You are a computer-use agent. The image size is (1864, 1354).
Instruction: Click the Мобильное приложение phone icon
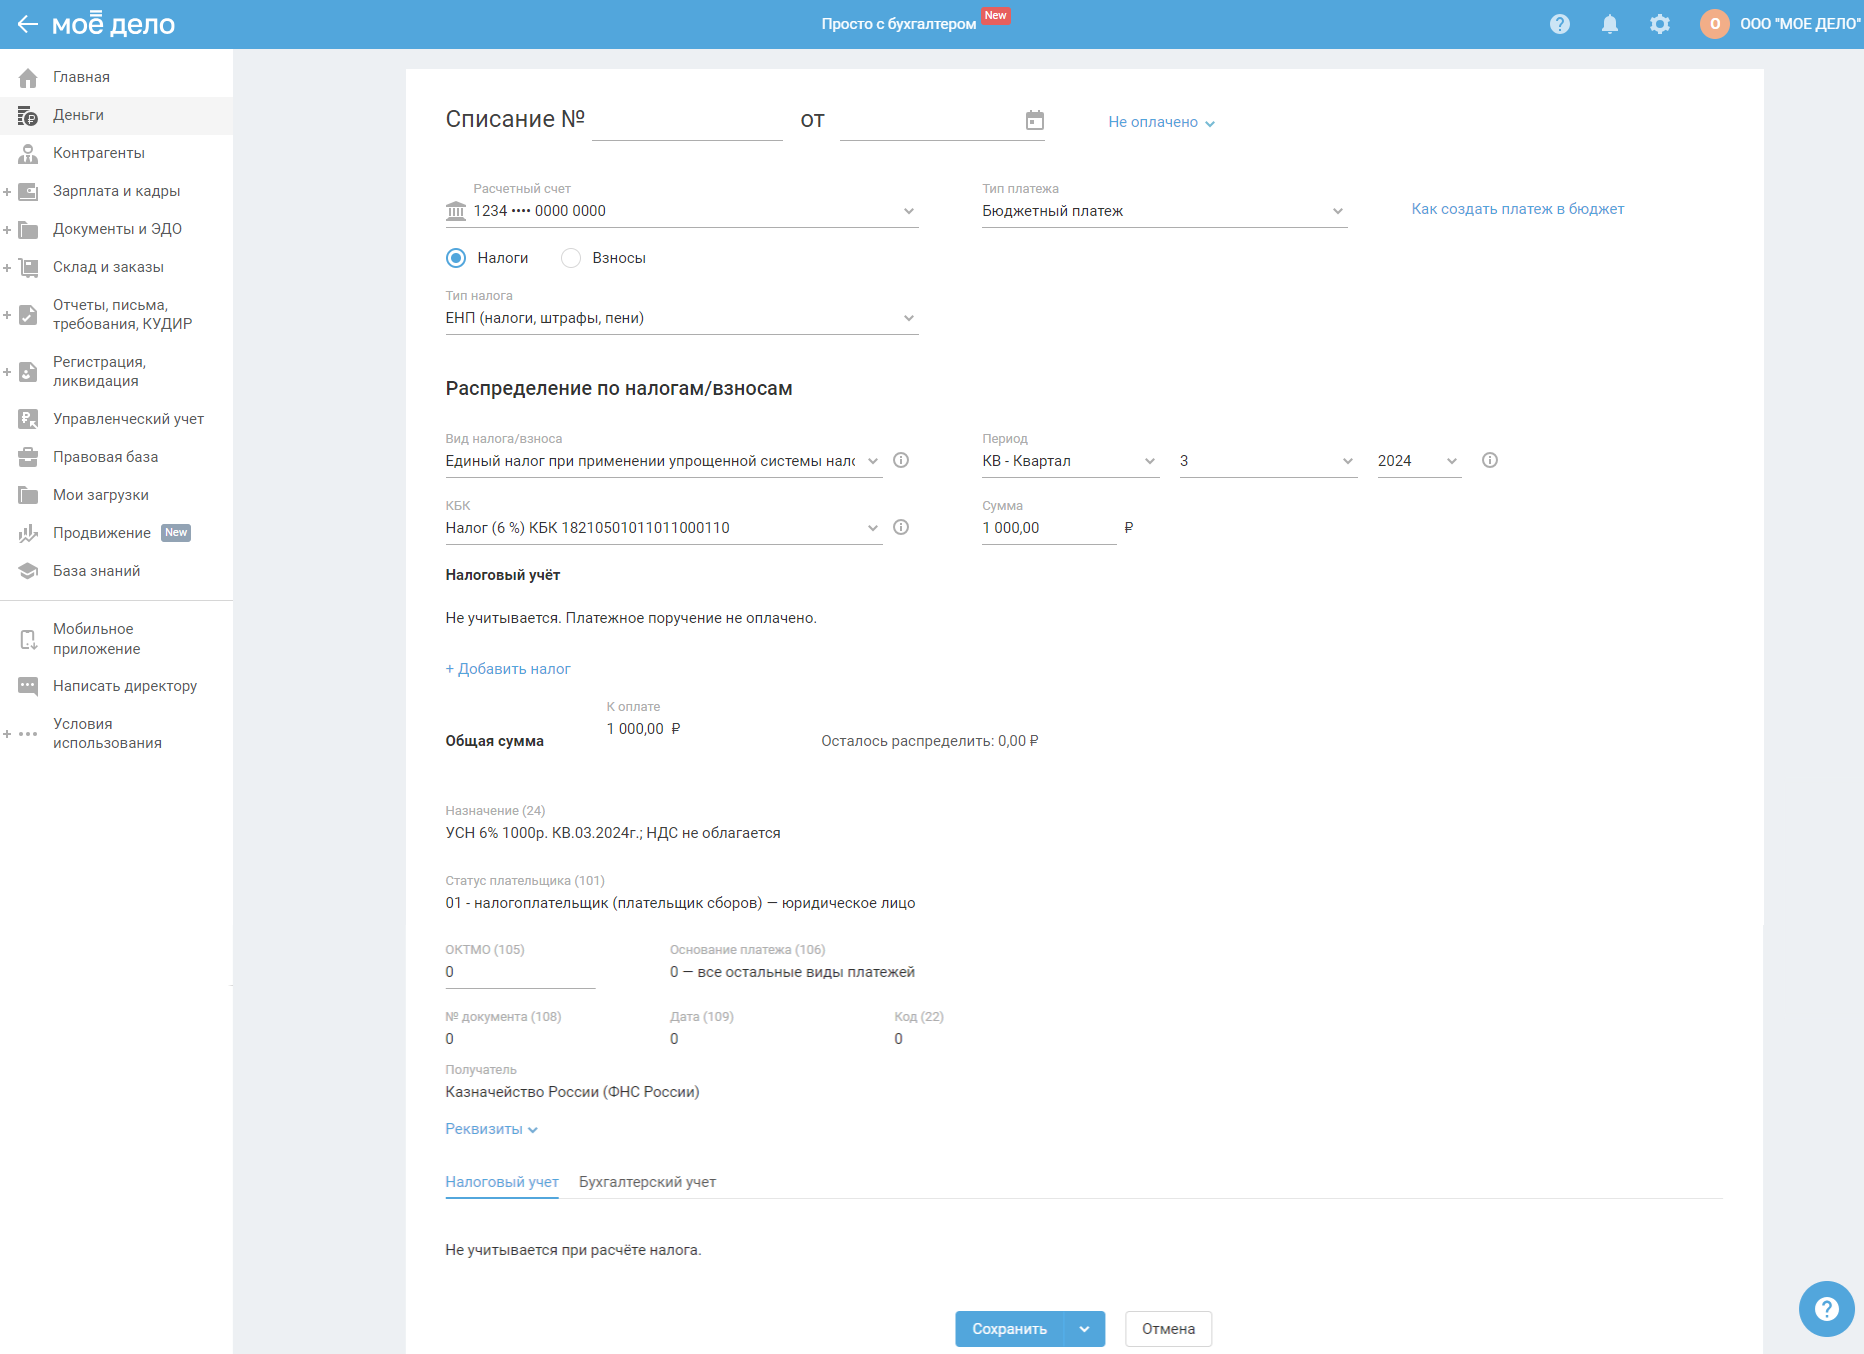28,639
